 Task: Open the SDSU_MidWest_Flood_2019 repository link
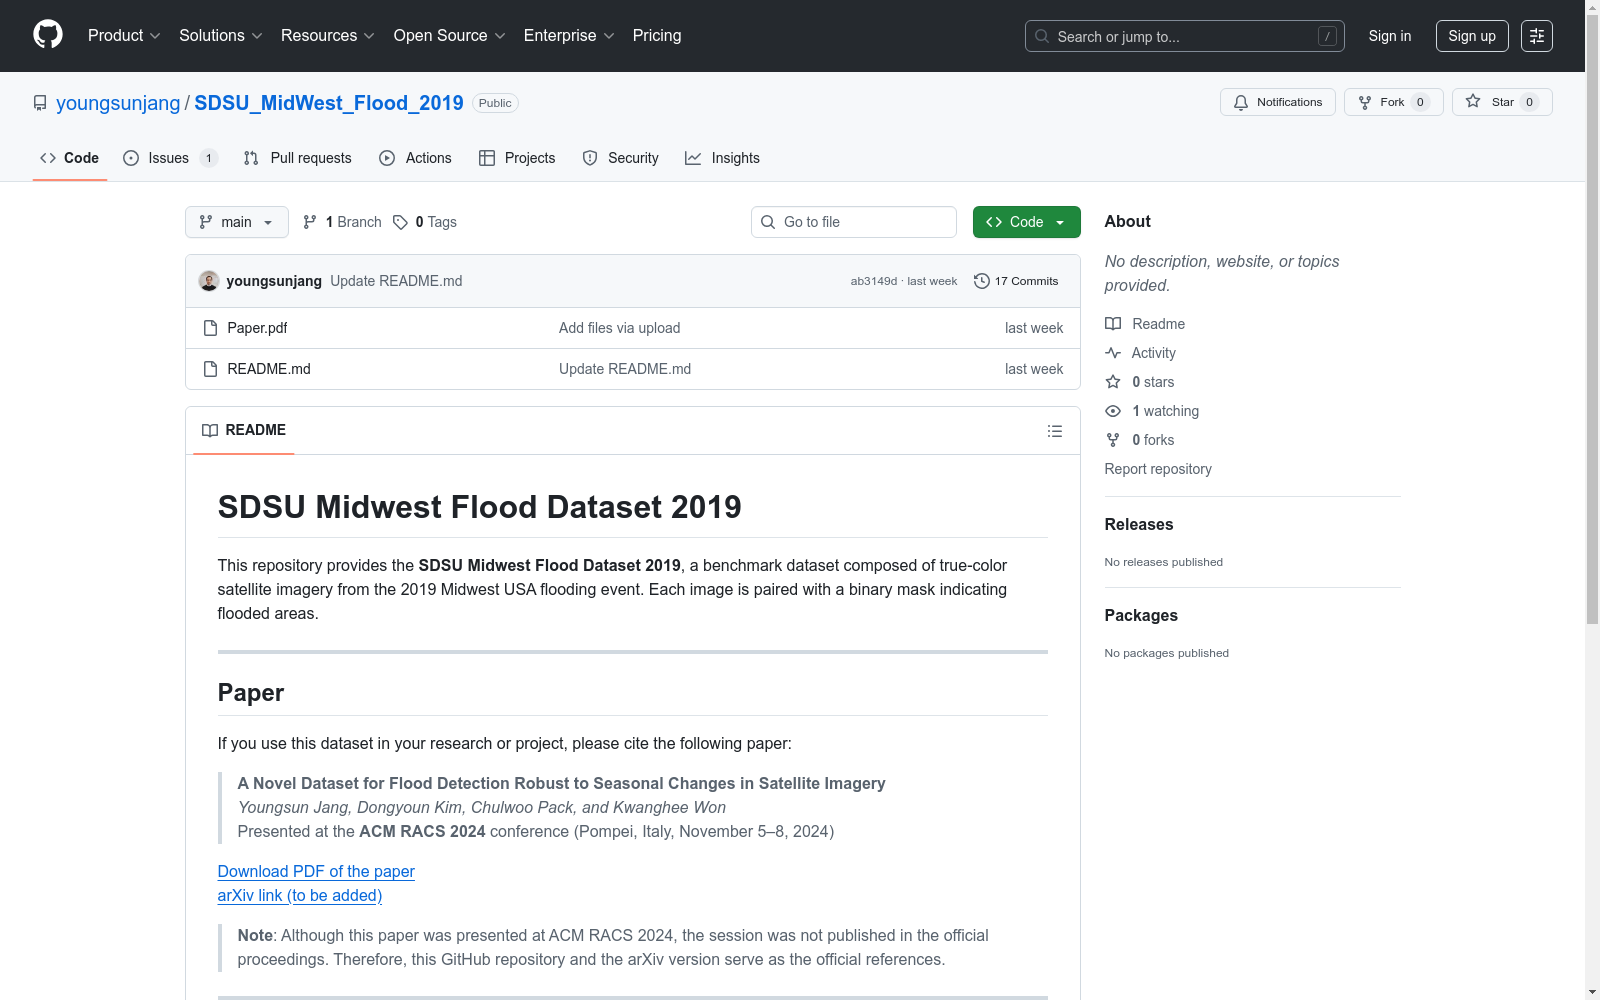(329, 103)
